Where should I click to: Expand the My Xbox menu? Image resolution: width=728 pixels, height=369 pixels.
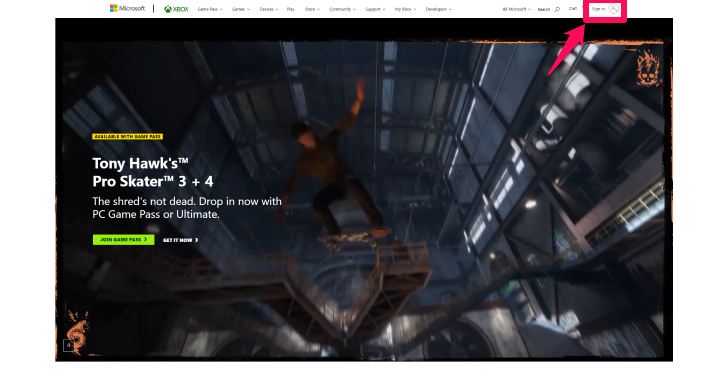[x=405, y=9]
